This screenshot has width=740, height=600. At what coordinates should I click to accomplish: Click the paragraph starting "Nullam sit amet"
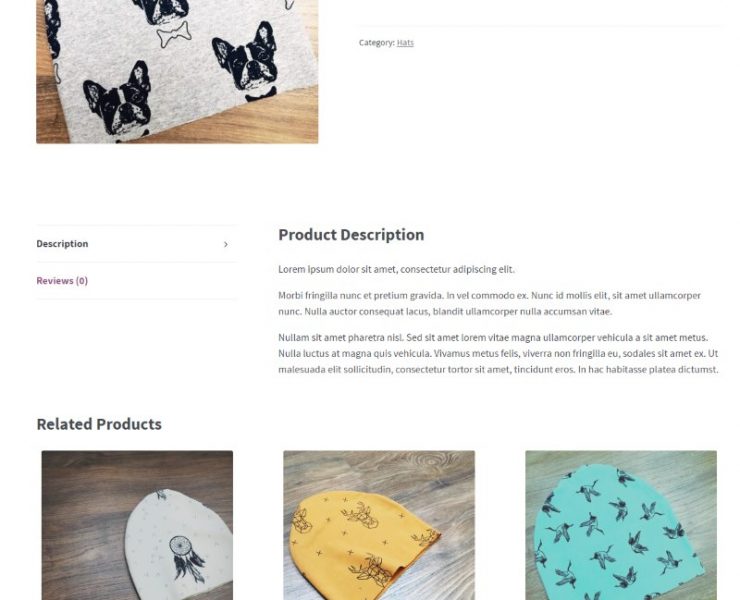point(498,353)
